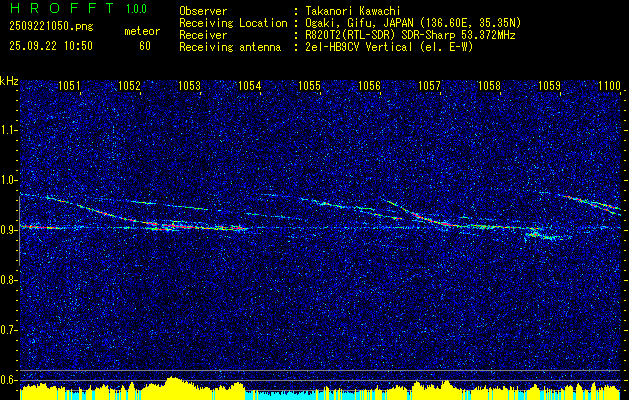Click the 2el-HB9CV Vertical antenna text
The width and height of the screenshot is (629, 400).
[x=389, y=47]
